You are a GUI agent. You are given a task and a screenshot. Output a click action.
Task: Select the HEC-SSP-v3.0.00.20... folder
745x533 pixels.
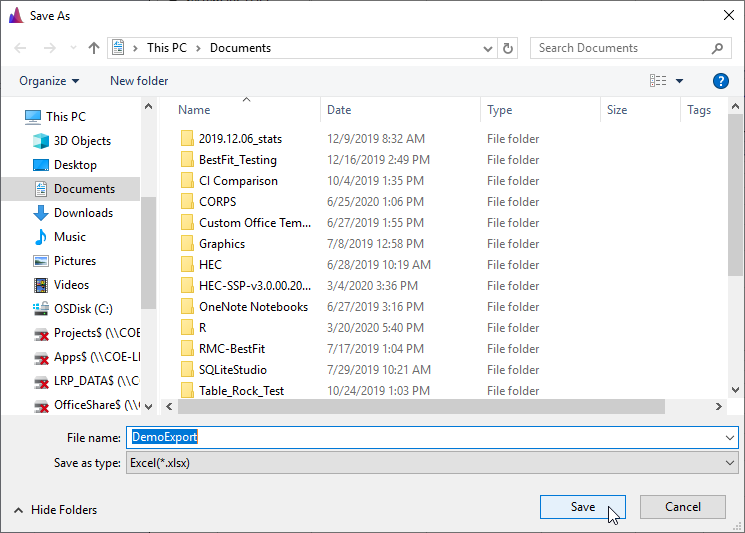point(246,286)
